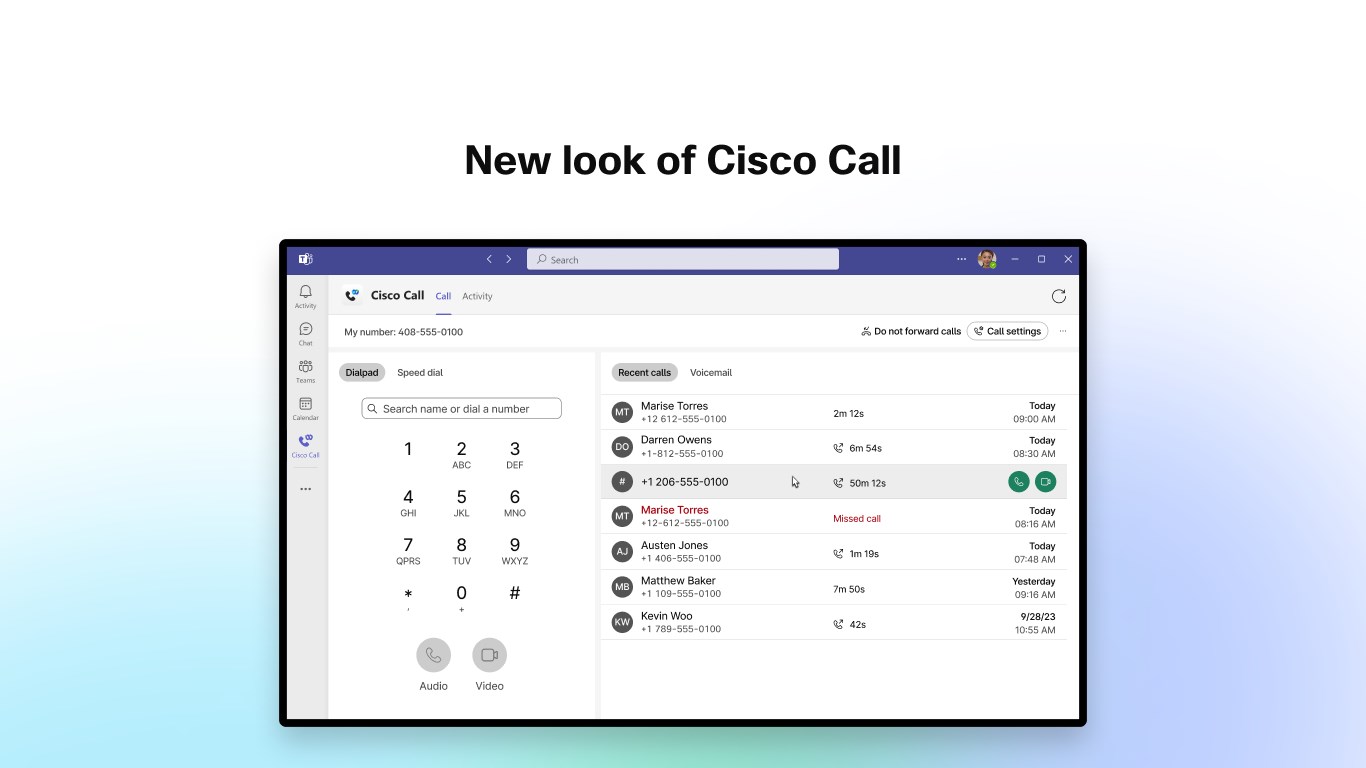Image resolution: width=1366 pixels, height=768 pixels.
Task: Open Calendar in the sidebar
Action: [x=305, y=408]
